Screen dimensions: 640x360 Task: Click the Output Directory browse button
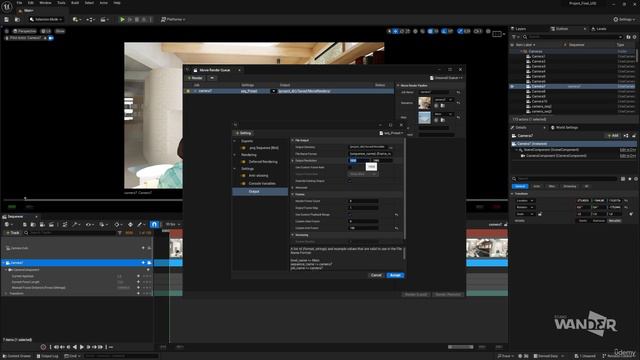tap(391, 147)
